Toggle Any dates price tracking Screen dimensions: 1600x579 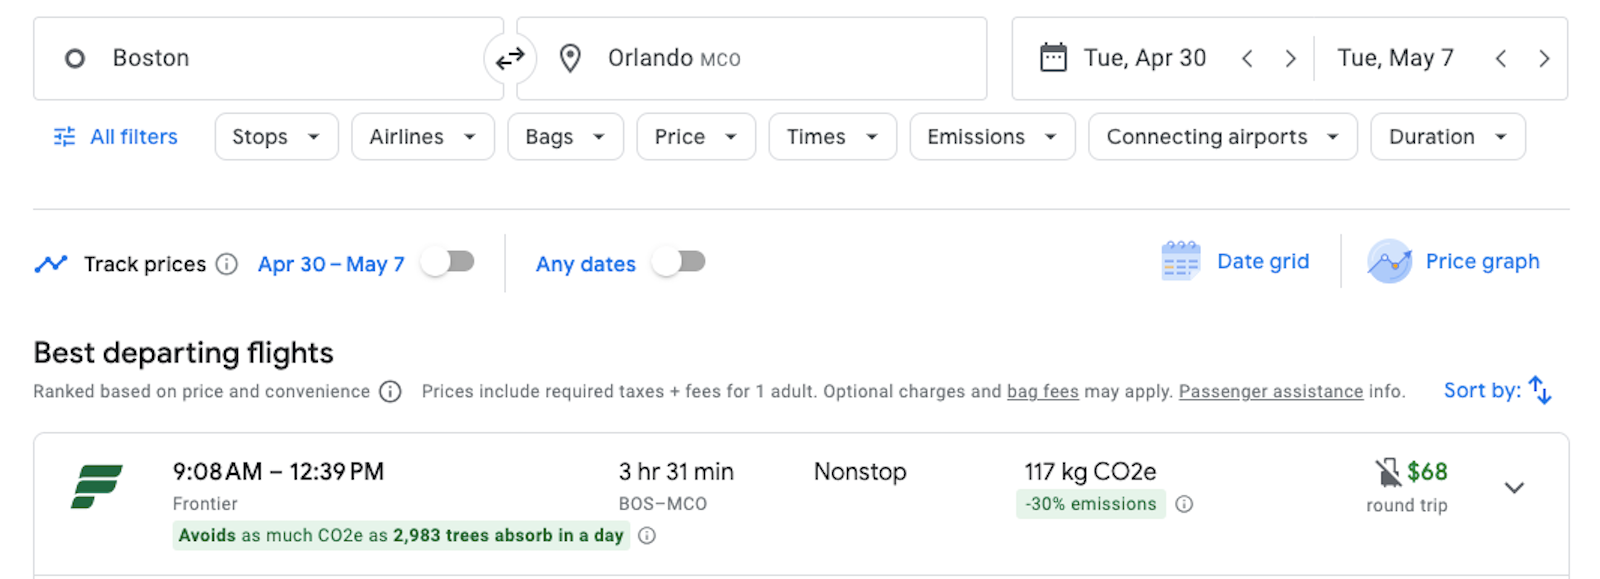click(x=679, y=262)
